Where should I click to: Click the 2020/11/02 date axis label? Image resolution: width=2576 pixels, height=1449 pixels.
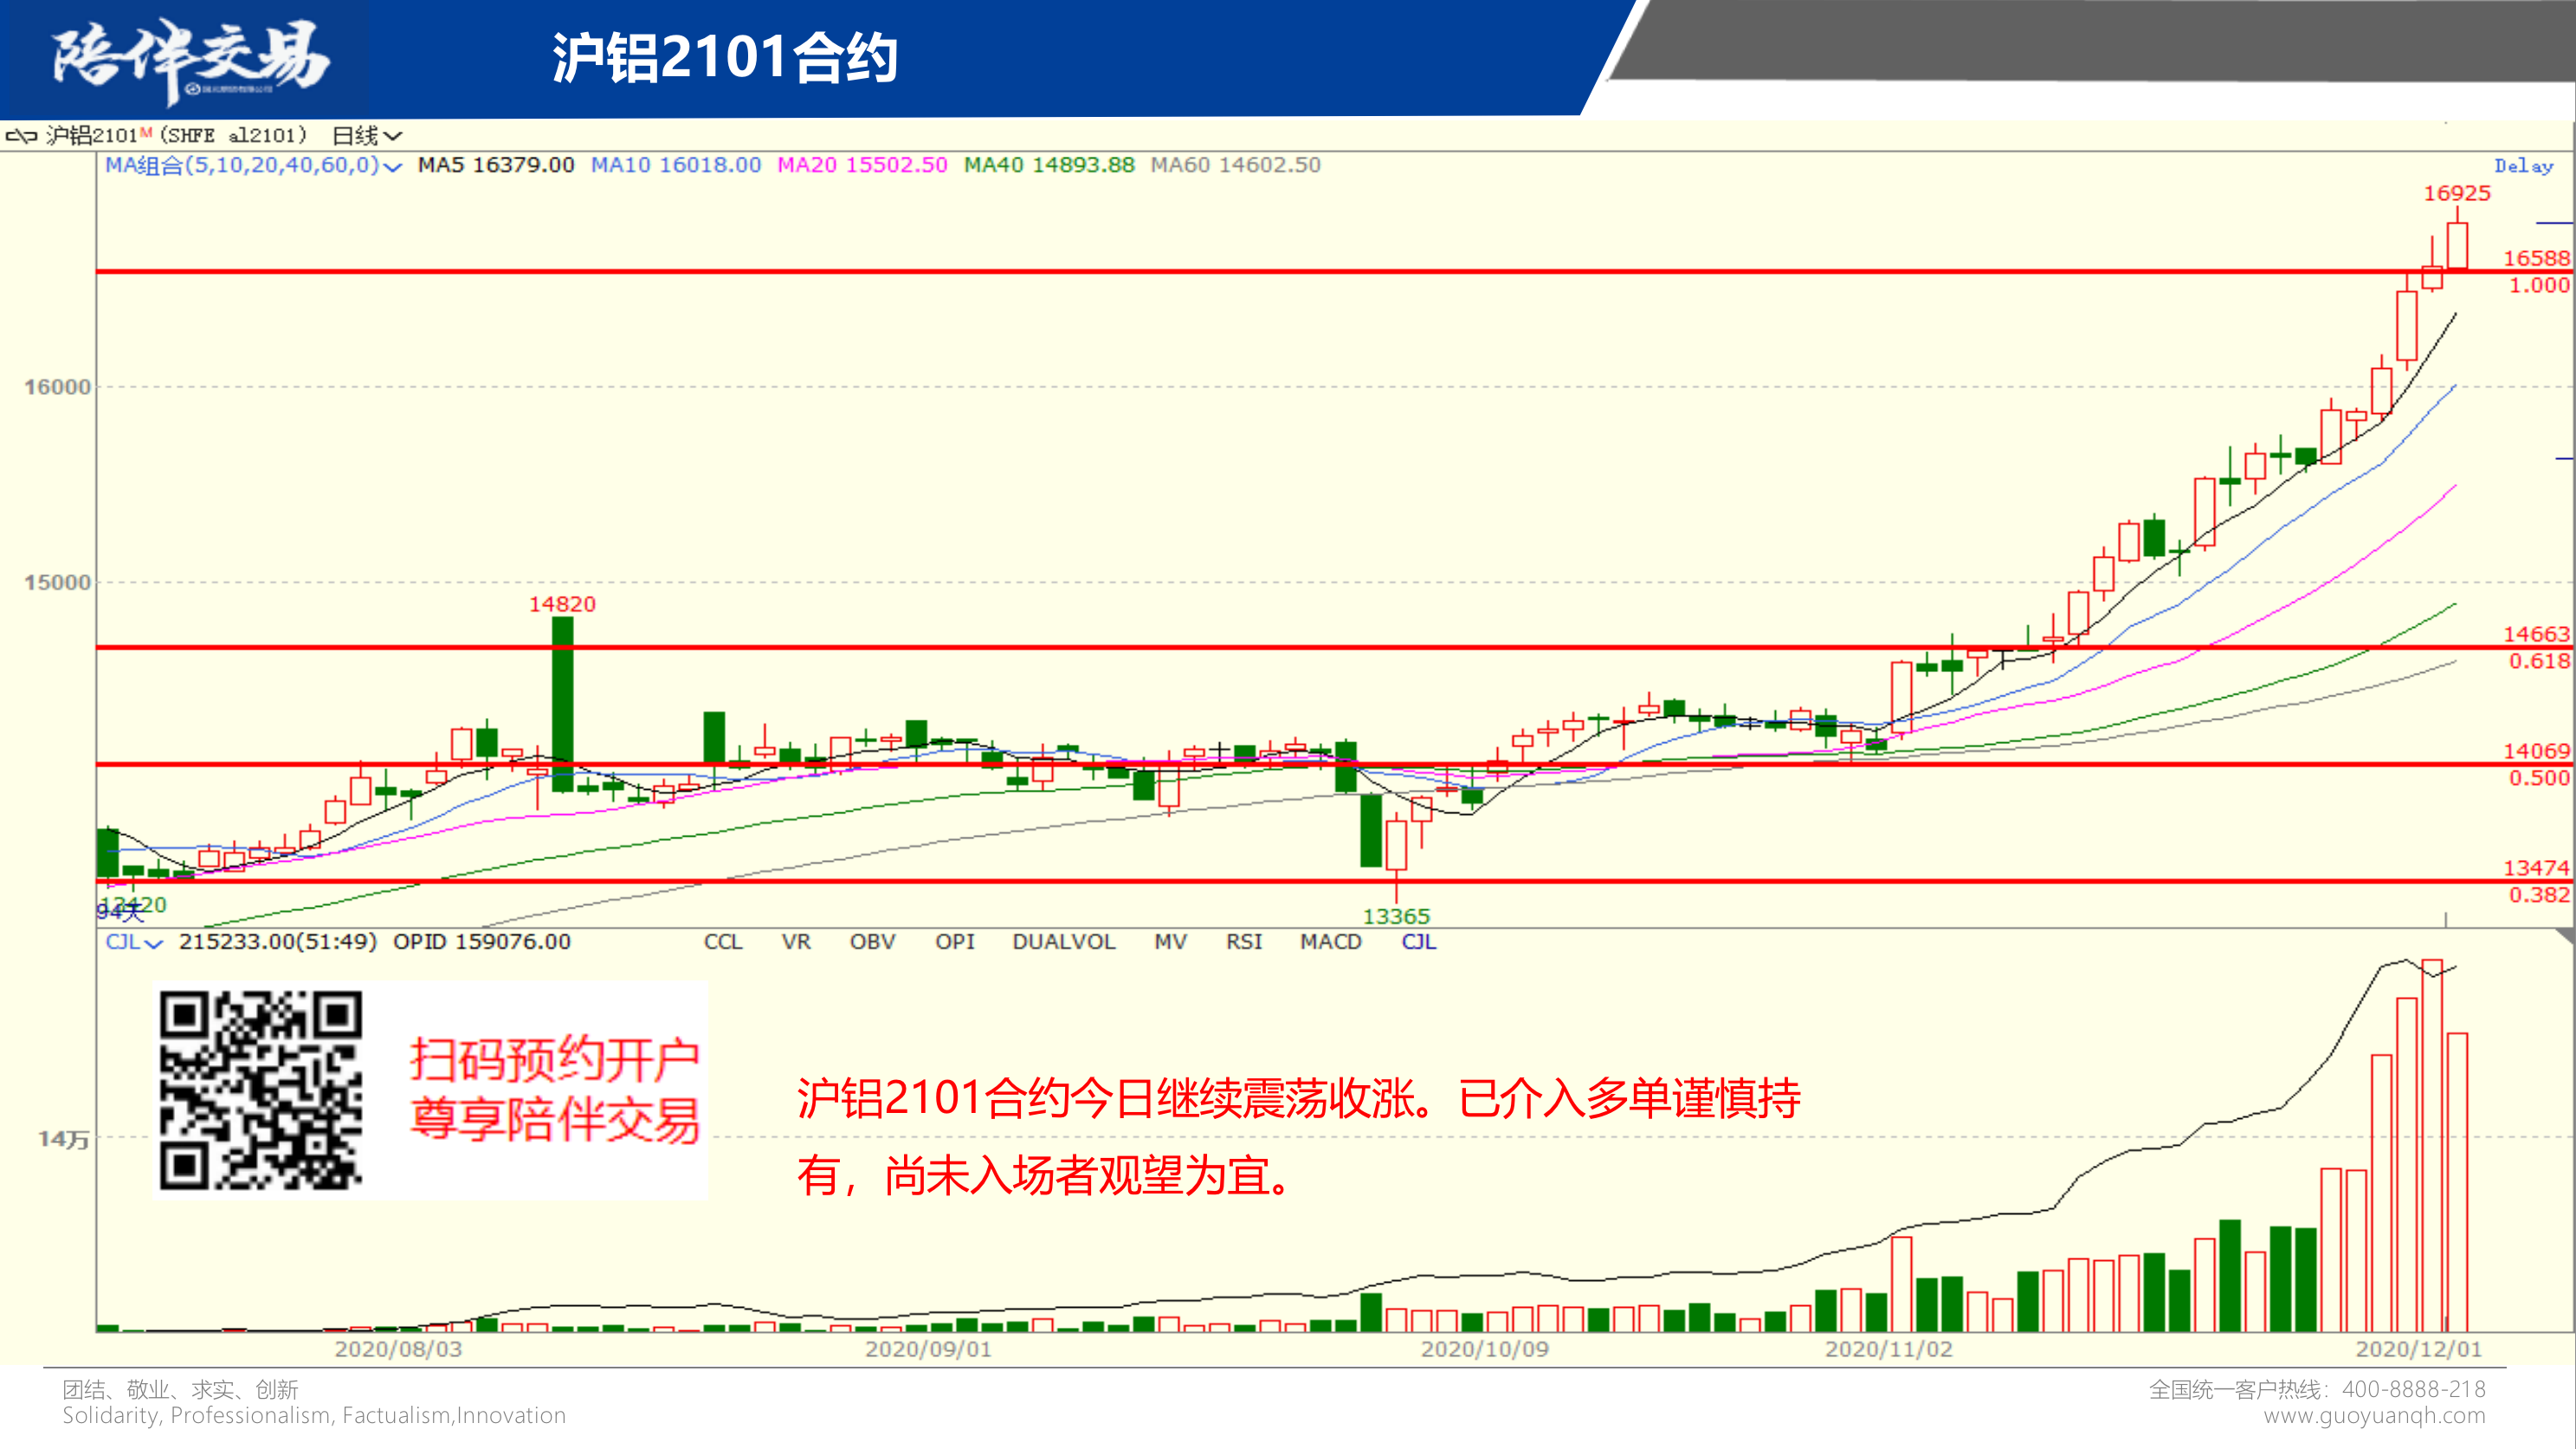tap(1888, 1349)
